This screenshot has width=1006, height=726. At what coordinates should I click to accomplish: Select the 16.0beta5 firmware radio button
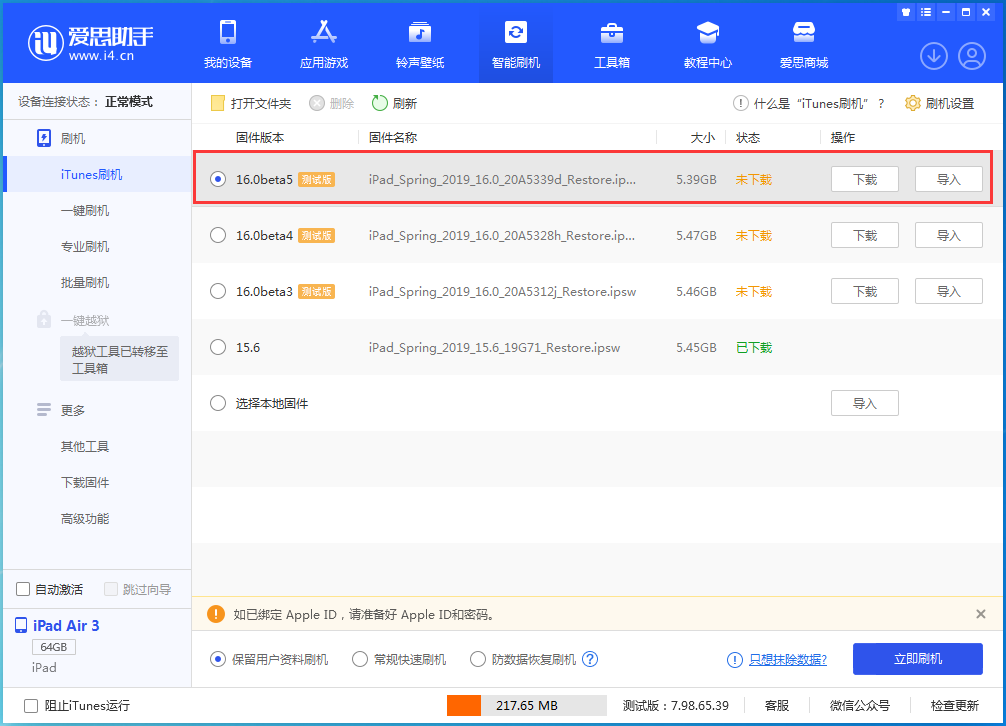[x=218, y=180]
